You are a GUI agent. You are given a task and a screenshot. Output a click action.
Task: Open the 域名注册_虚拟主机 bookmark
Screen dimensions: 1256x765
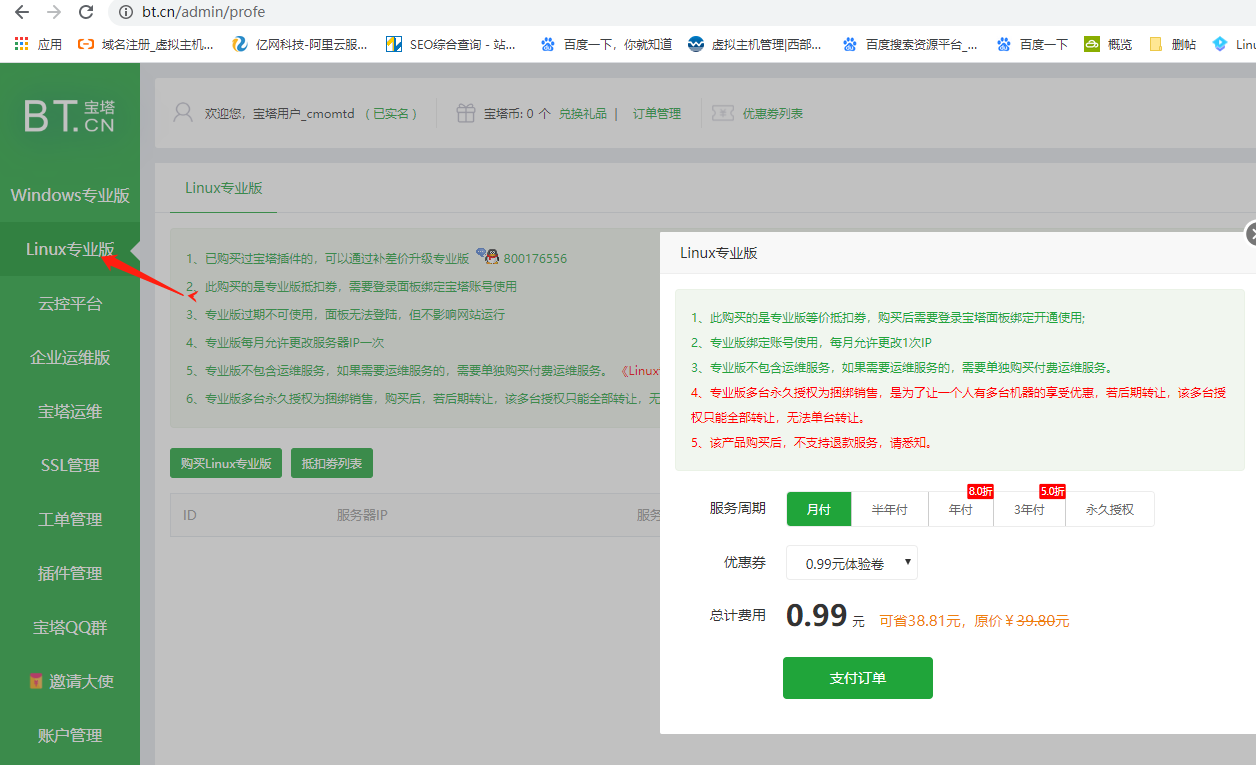click(146, 44)
